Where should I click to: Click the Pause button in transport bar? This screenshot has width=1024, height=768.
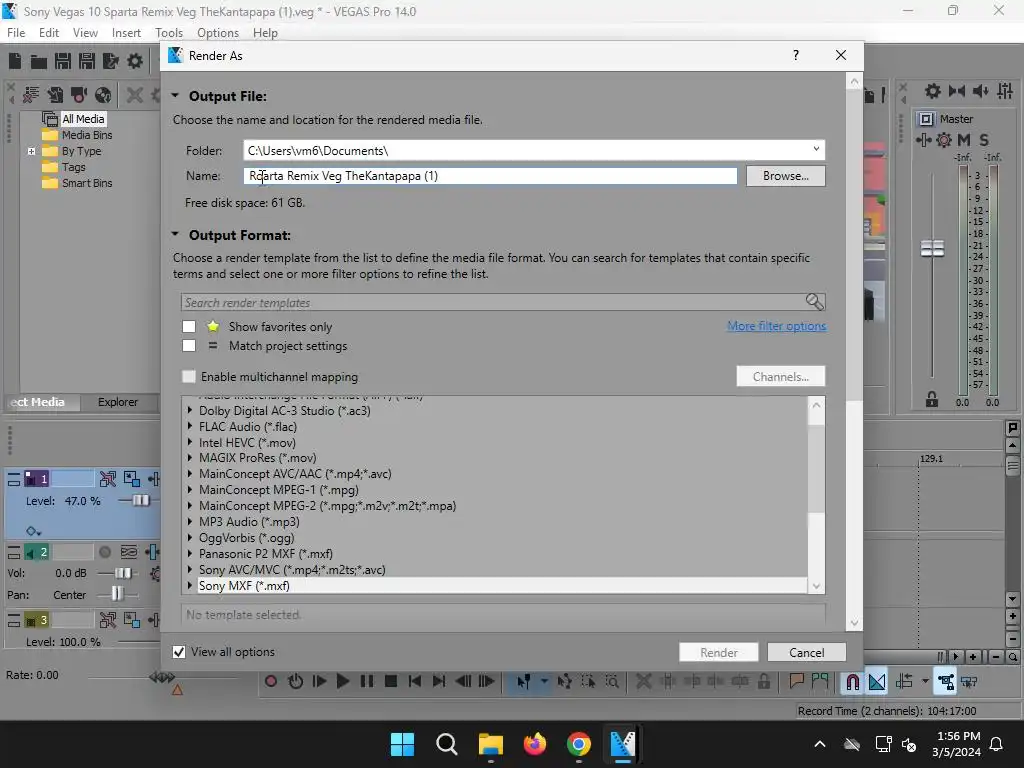point(367,681)
